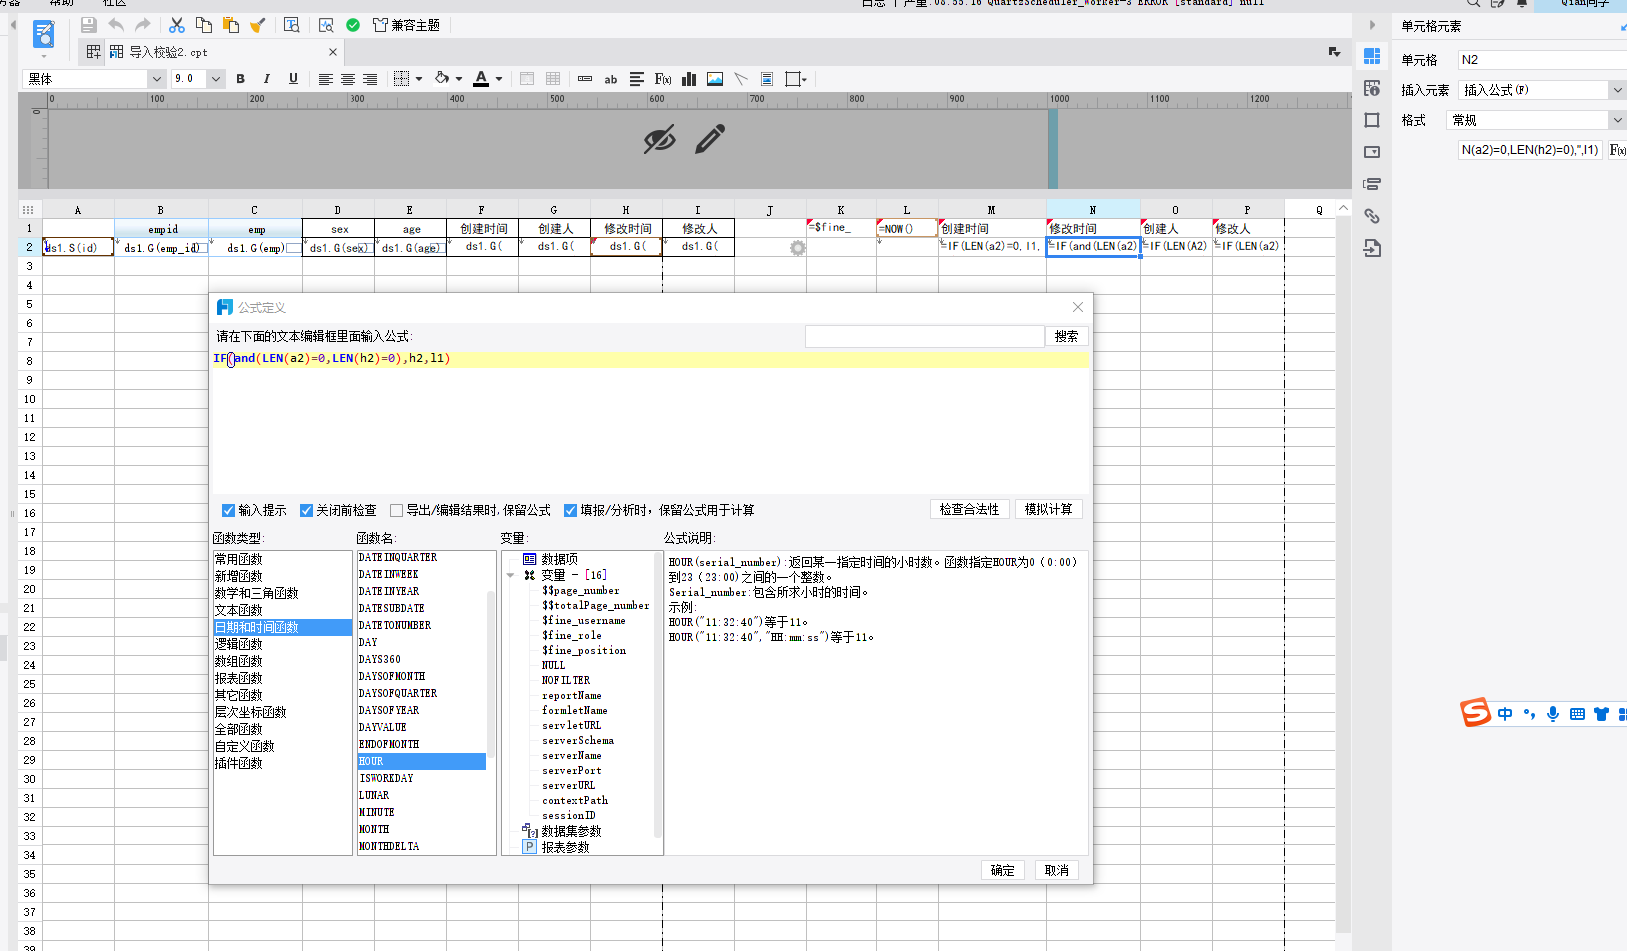
Task: Open the Sogou input method icon
Action: [x=1475, y=712]
